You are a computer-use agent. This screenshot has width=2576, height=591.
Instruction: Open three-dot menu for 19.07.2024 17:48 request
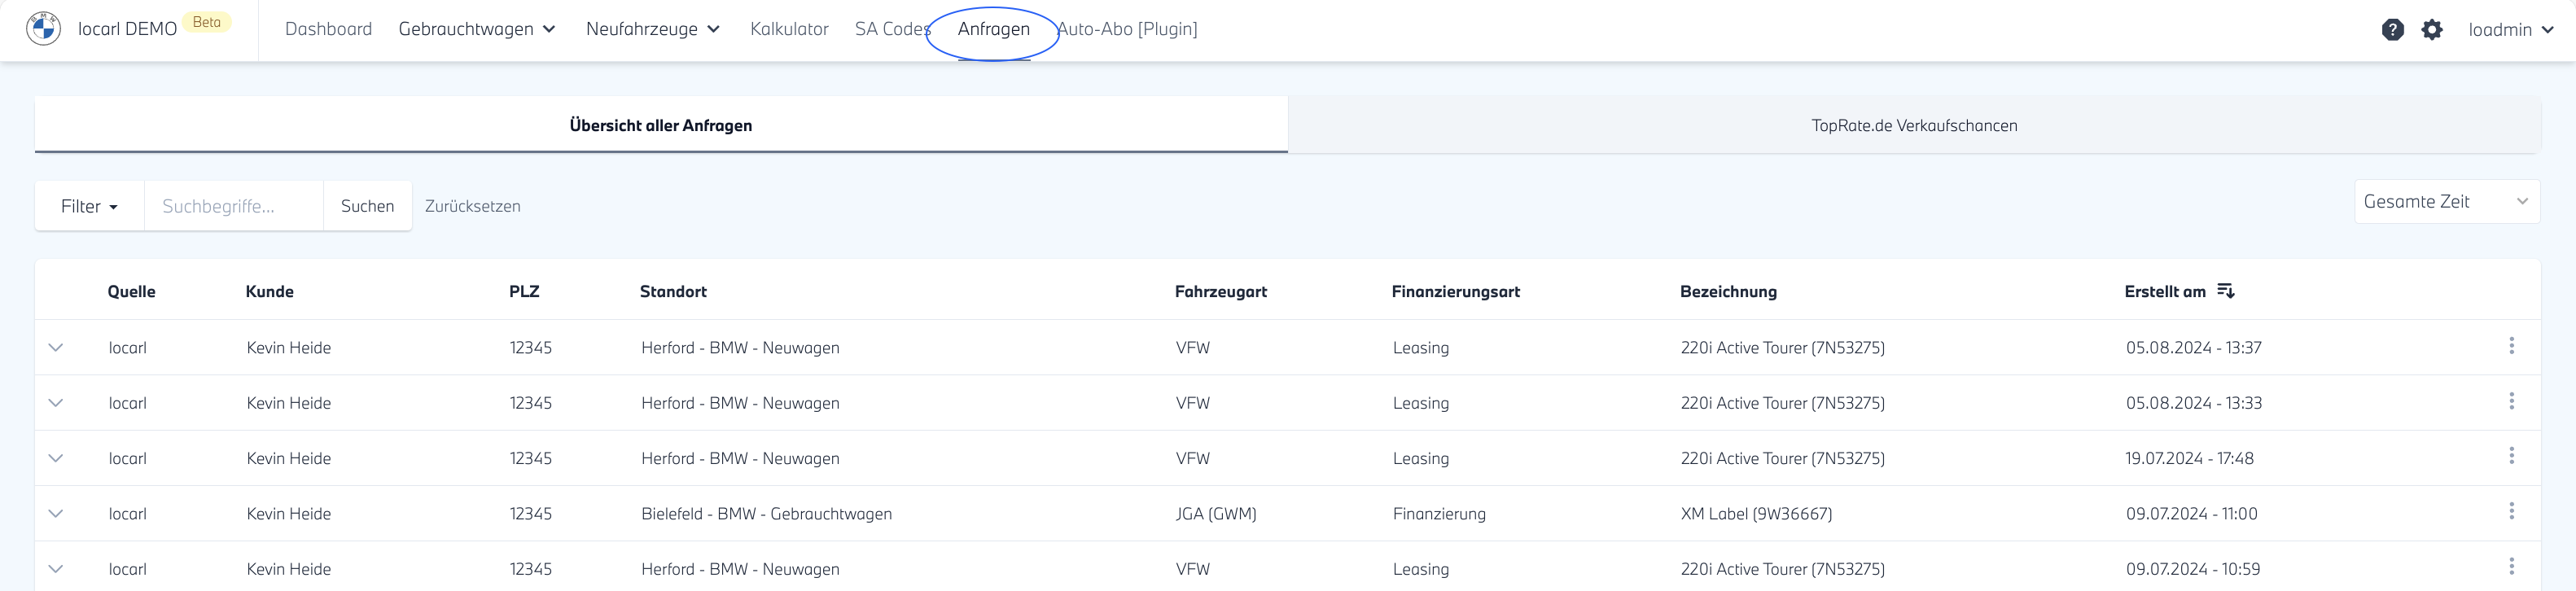click(2511, 456)
